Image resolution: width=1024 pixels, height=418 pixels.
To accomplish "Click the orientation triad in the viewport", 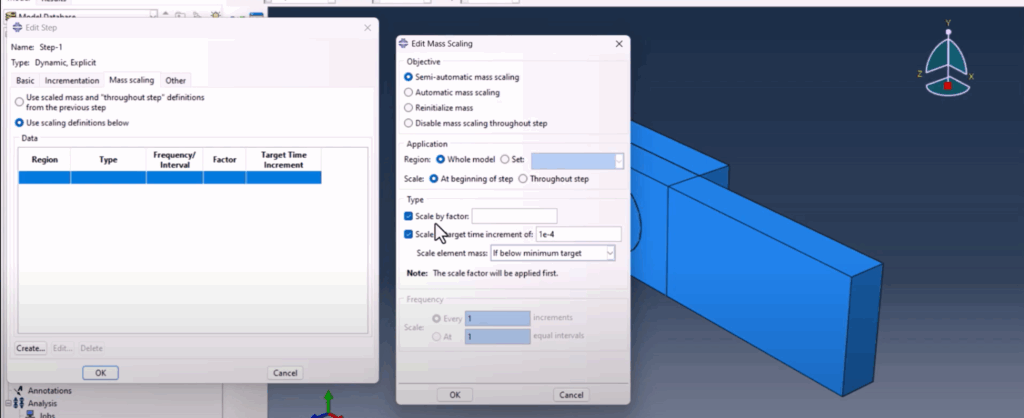I will tap(328, 405).
